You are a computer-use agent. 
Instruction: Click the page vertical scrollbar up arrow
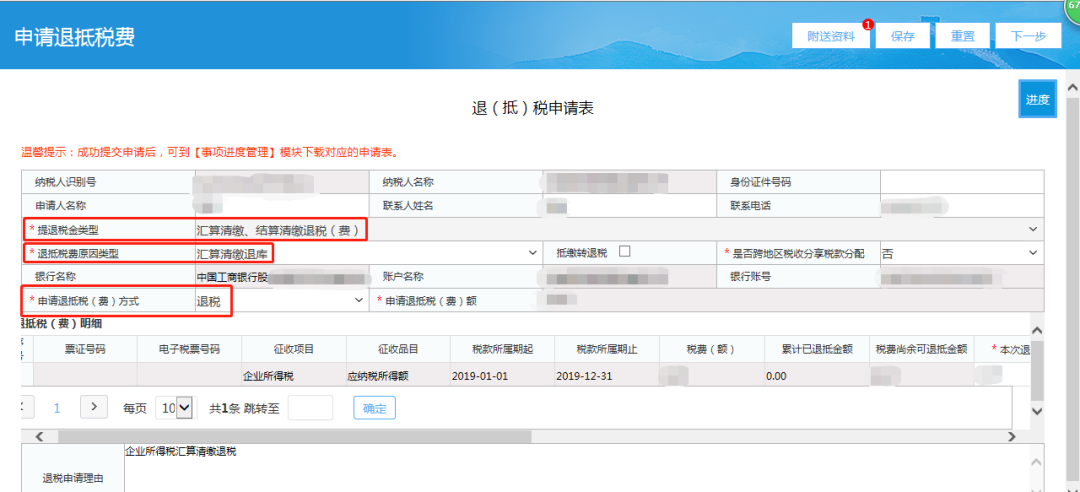pyautogui.click(x=1072, y=88)
